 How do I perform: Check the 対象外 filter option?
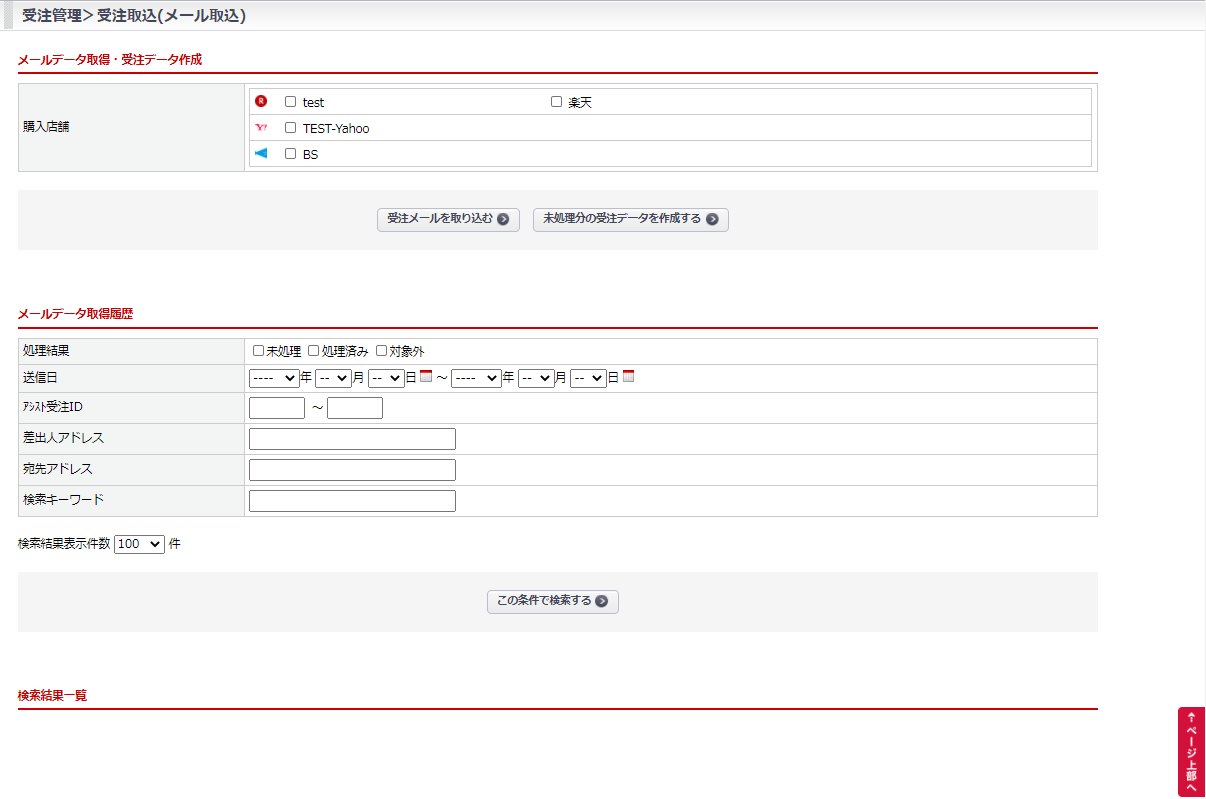(382, 351)
